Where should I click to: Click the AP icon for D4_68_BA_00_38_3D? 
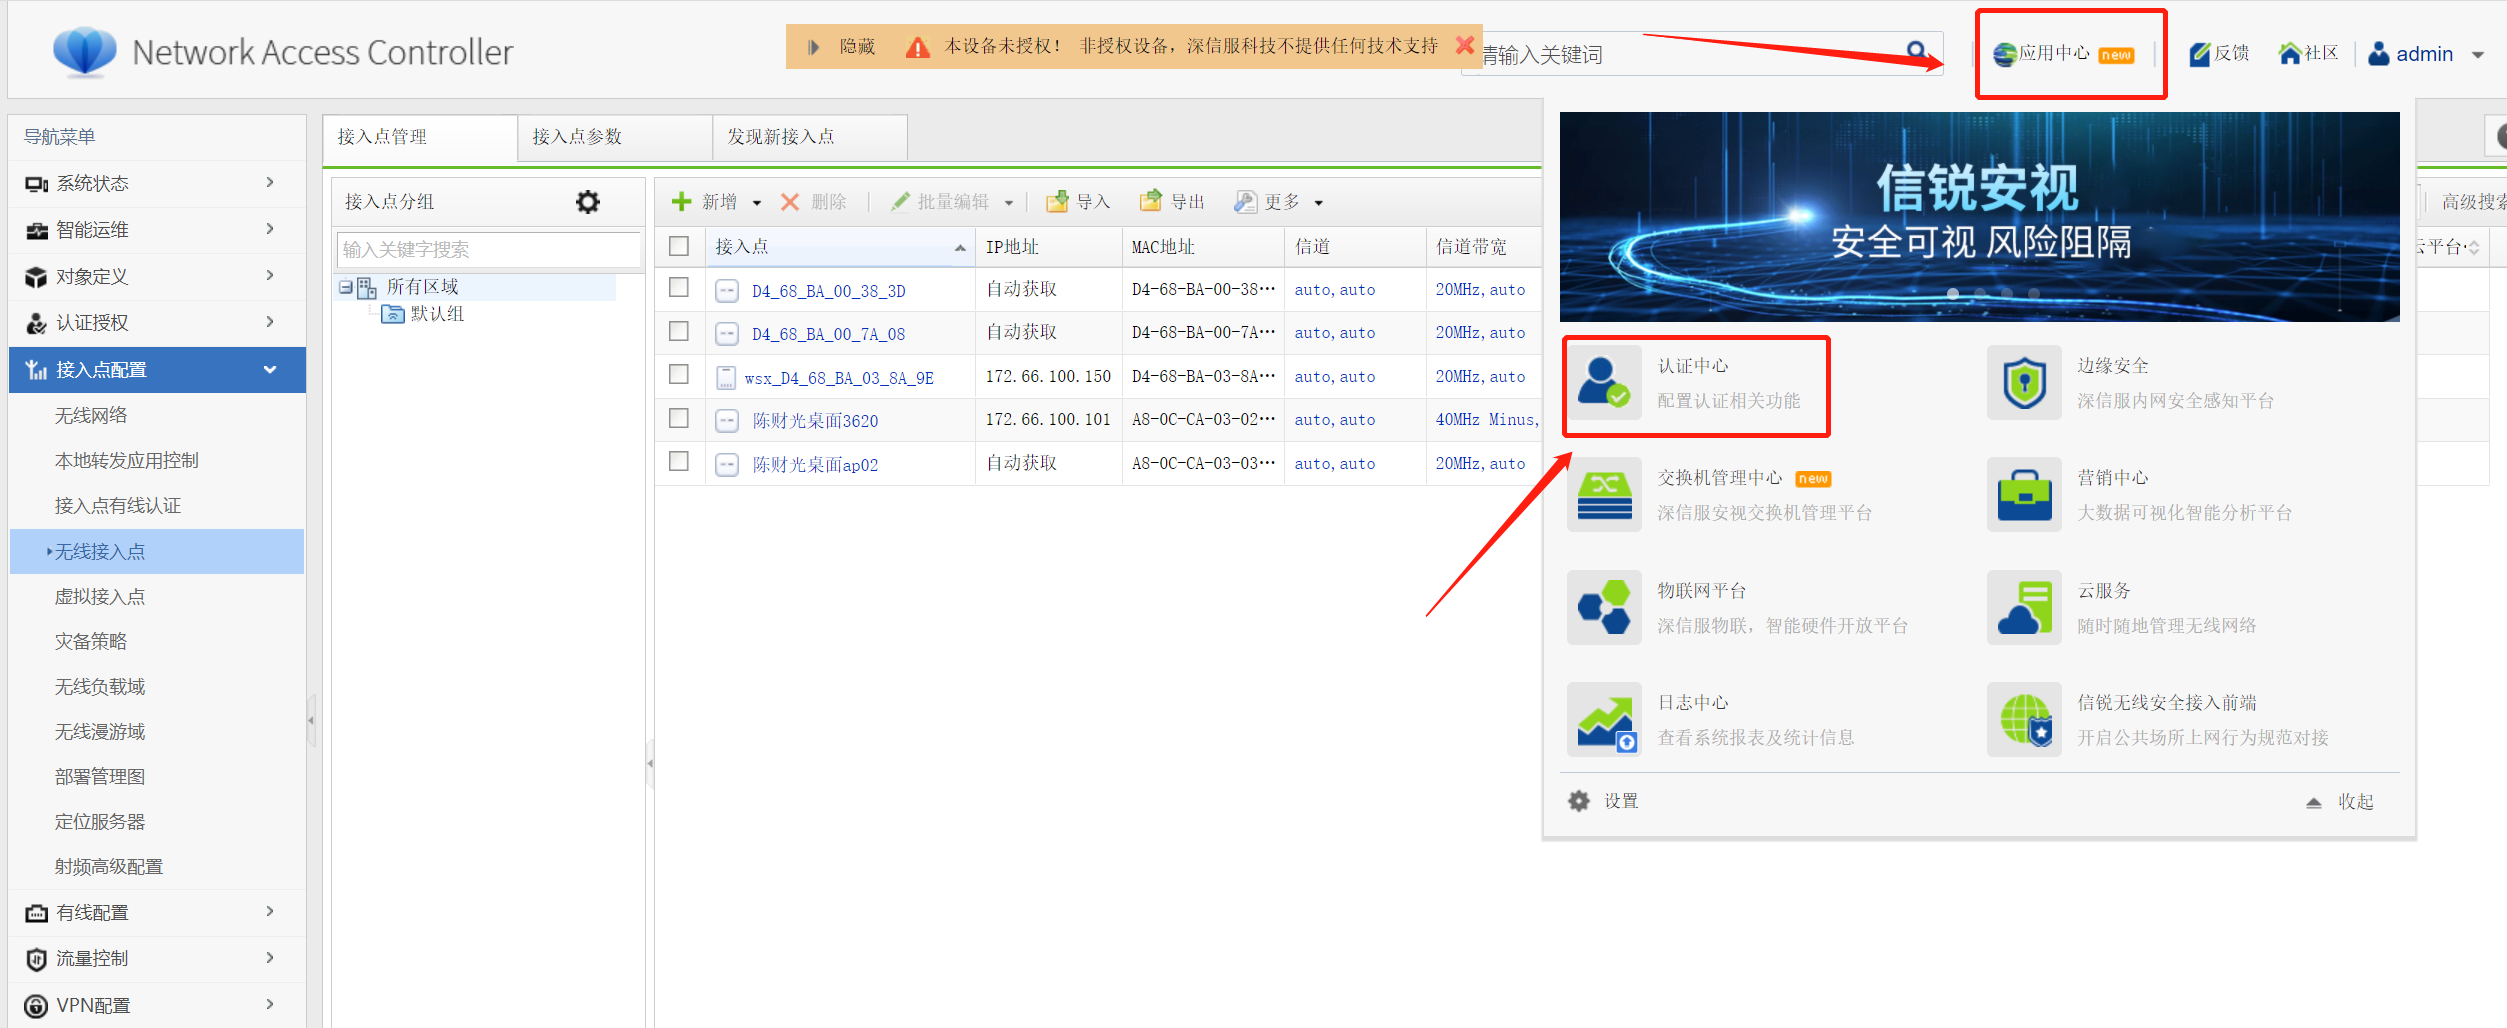pyautogui.click(x=727, y=291)
